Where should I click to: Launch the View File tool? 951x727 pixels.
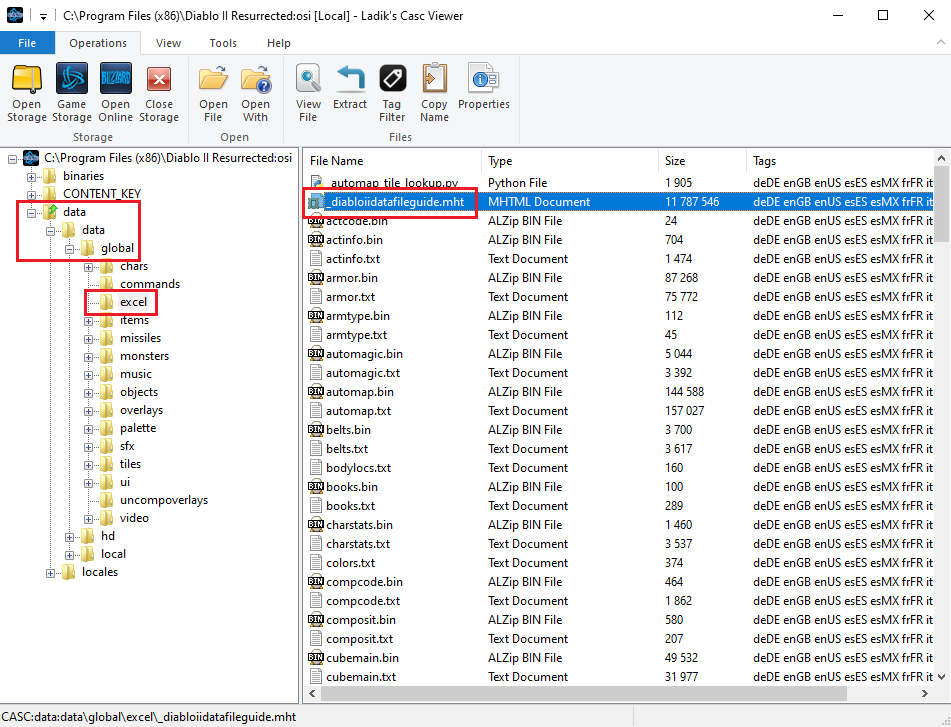point(308,93)
